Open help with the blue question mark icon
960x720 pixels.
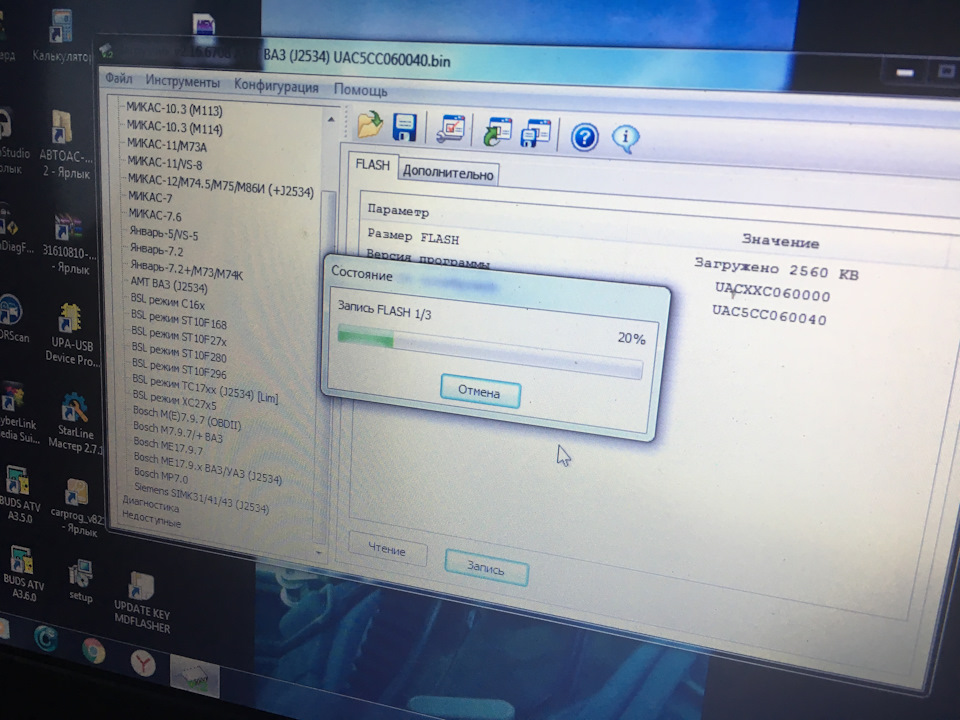(x=584, y=136)
